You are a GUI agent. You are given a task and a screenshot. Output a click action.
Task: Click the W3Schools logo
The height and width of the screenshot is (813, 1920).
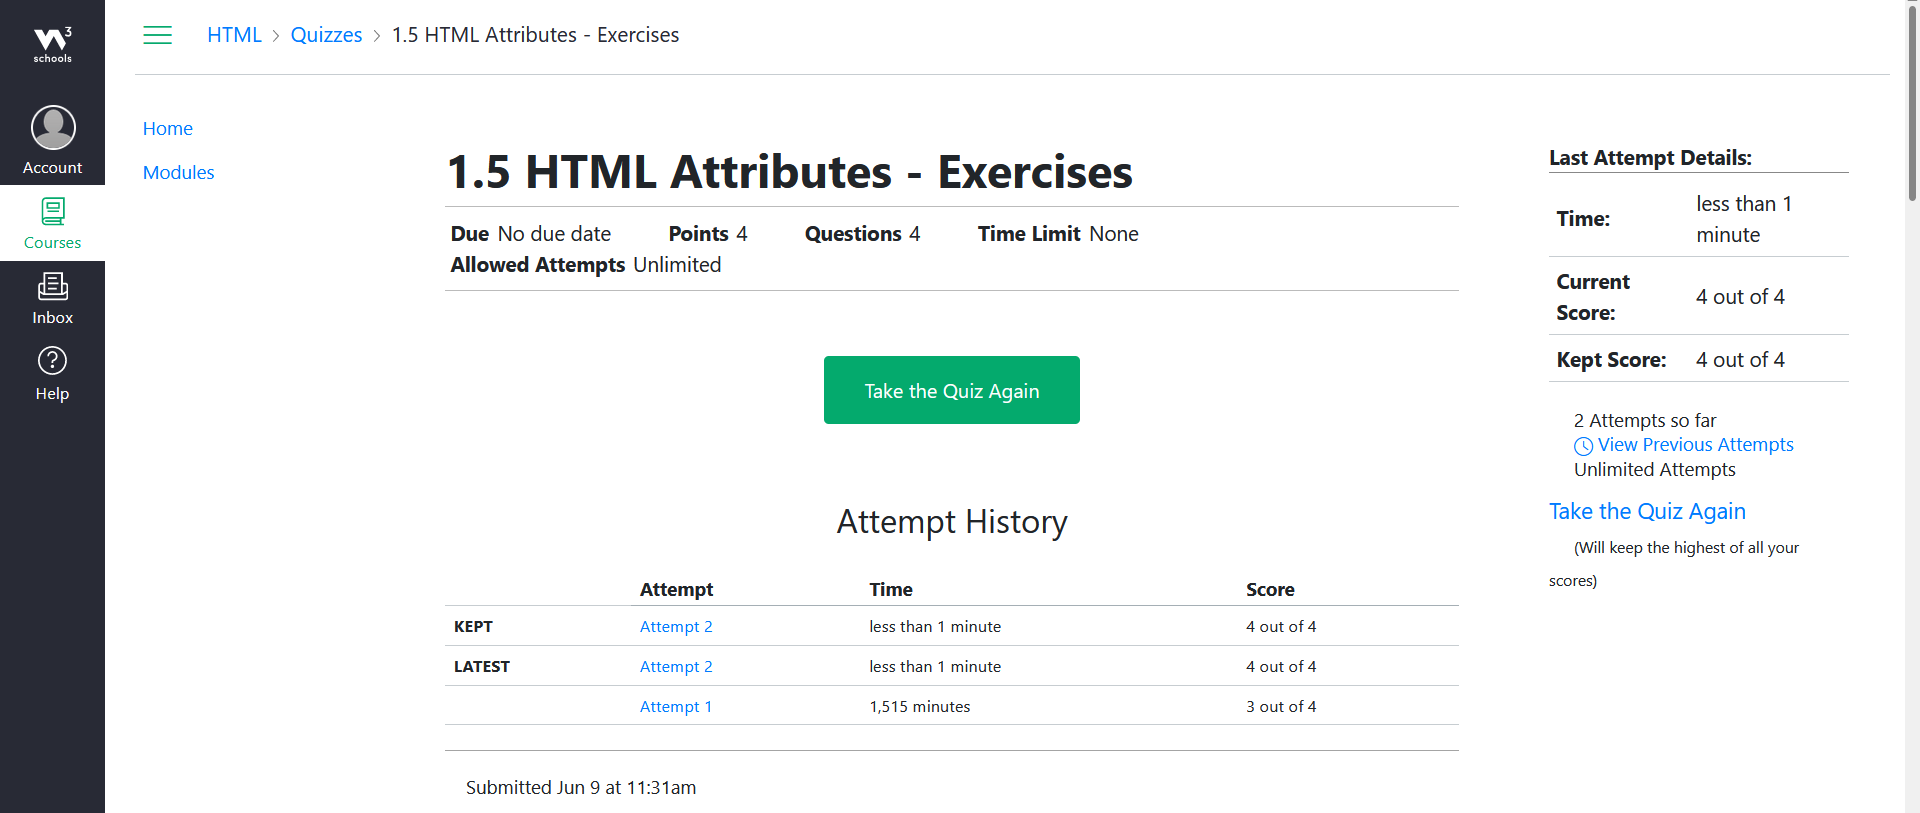52,45
